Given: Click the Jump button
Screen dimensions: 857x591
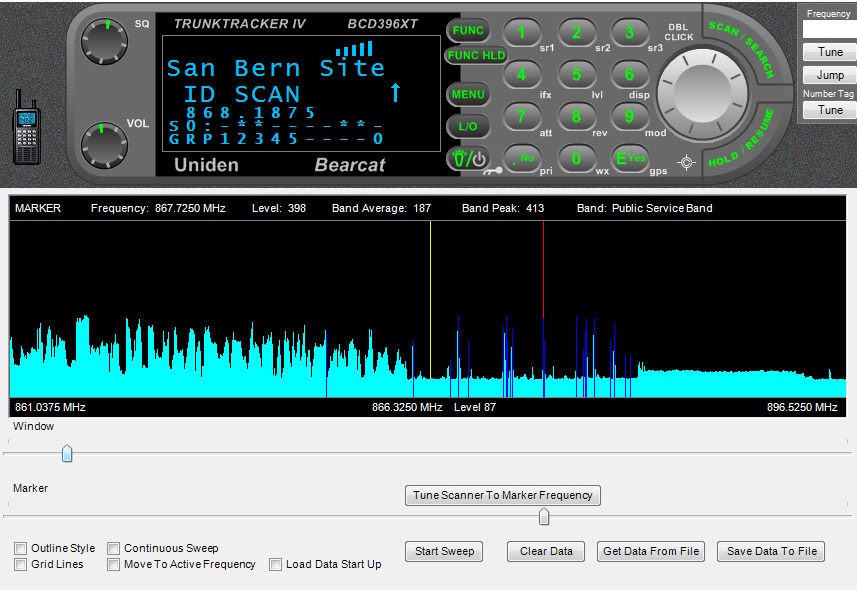Looking at the screenshot, I should coord(830,75).
